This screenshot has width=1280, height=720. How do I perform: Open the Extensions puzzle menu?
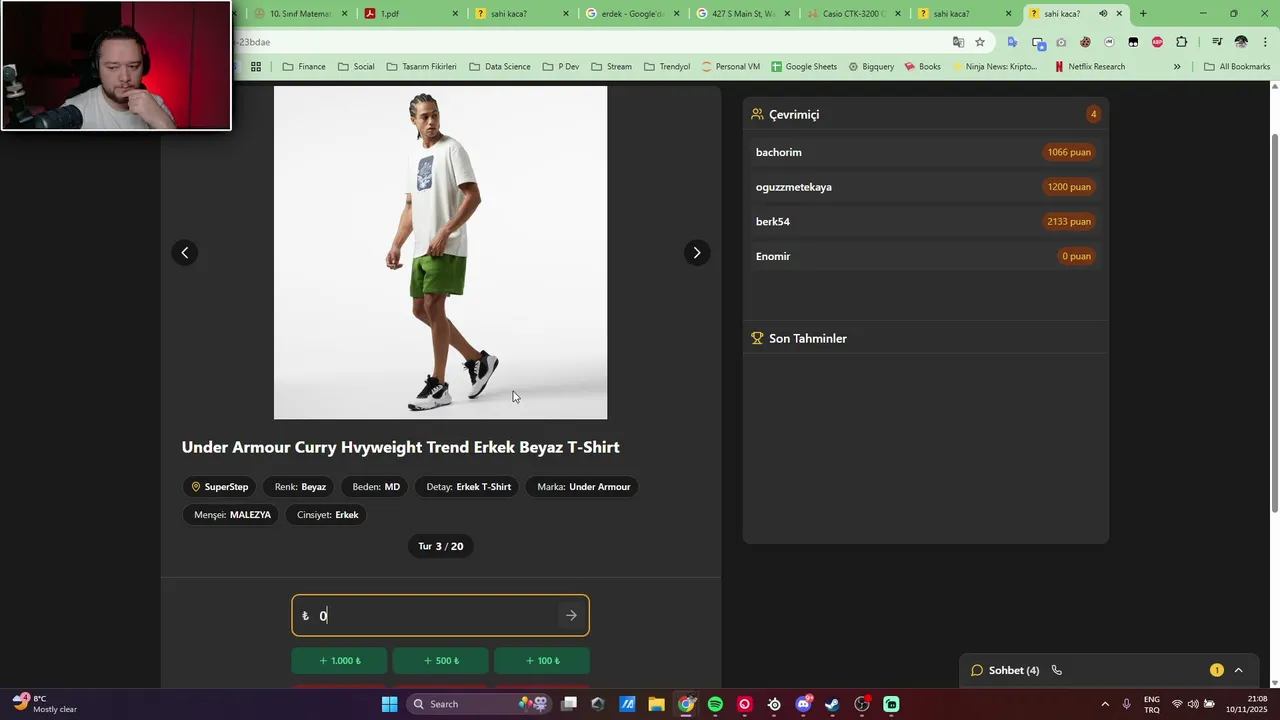point(1182,42)
